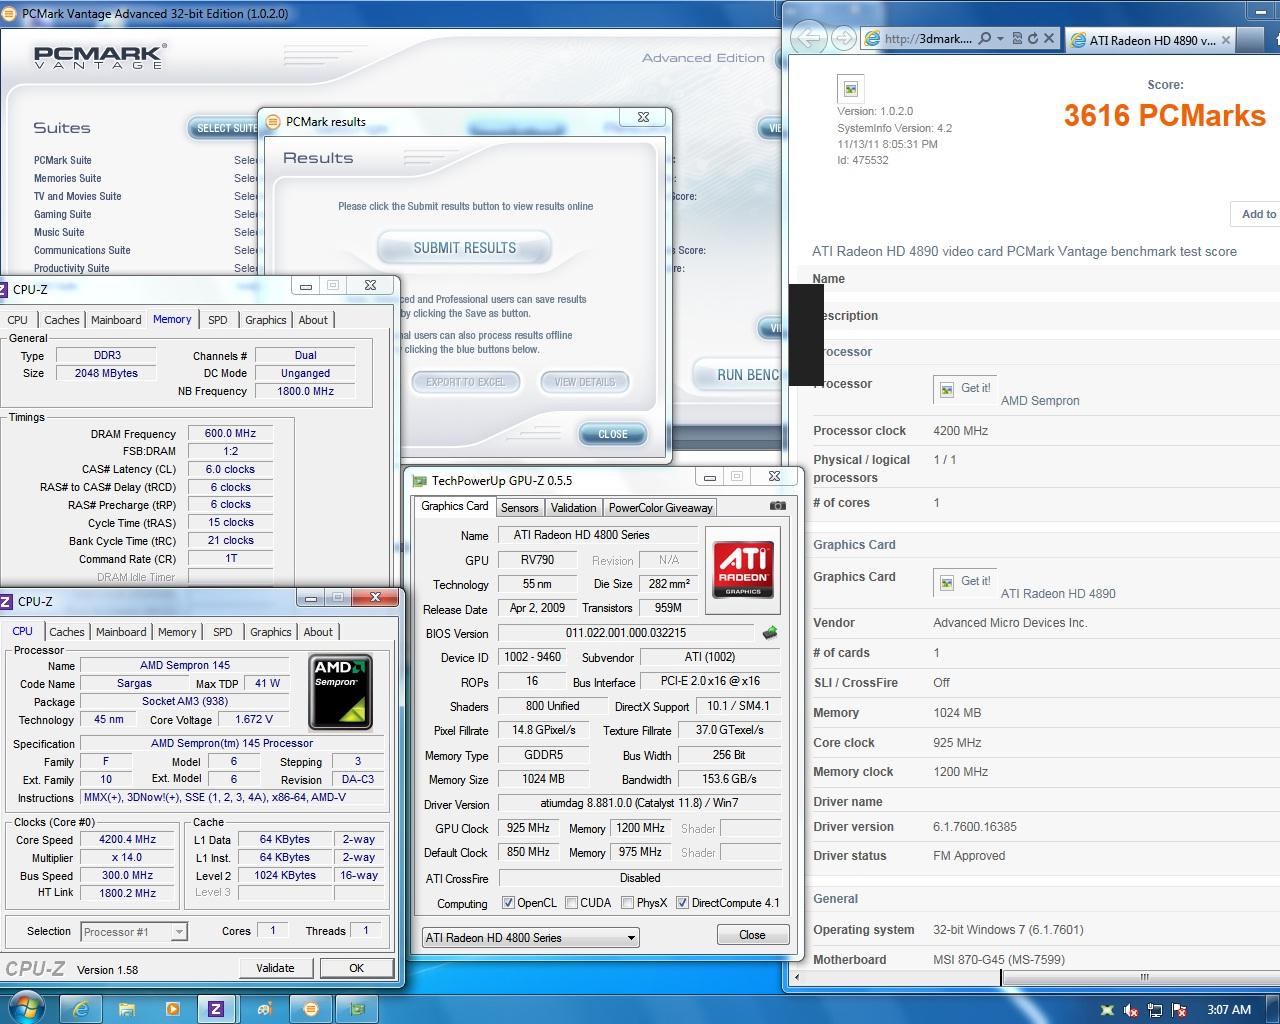This screenshot has width=1280, height=1024.
Task: Toggle the CUDA checkbox
Action: point(571,903)
